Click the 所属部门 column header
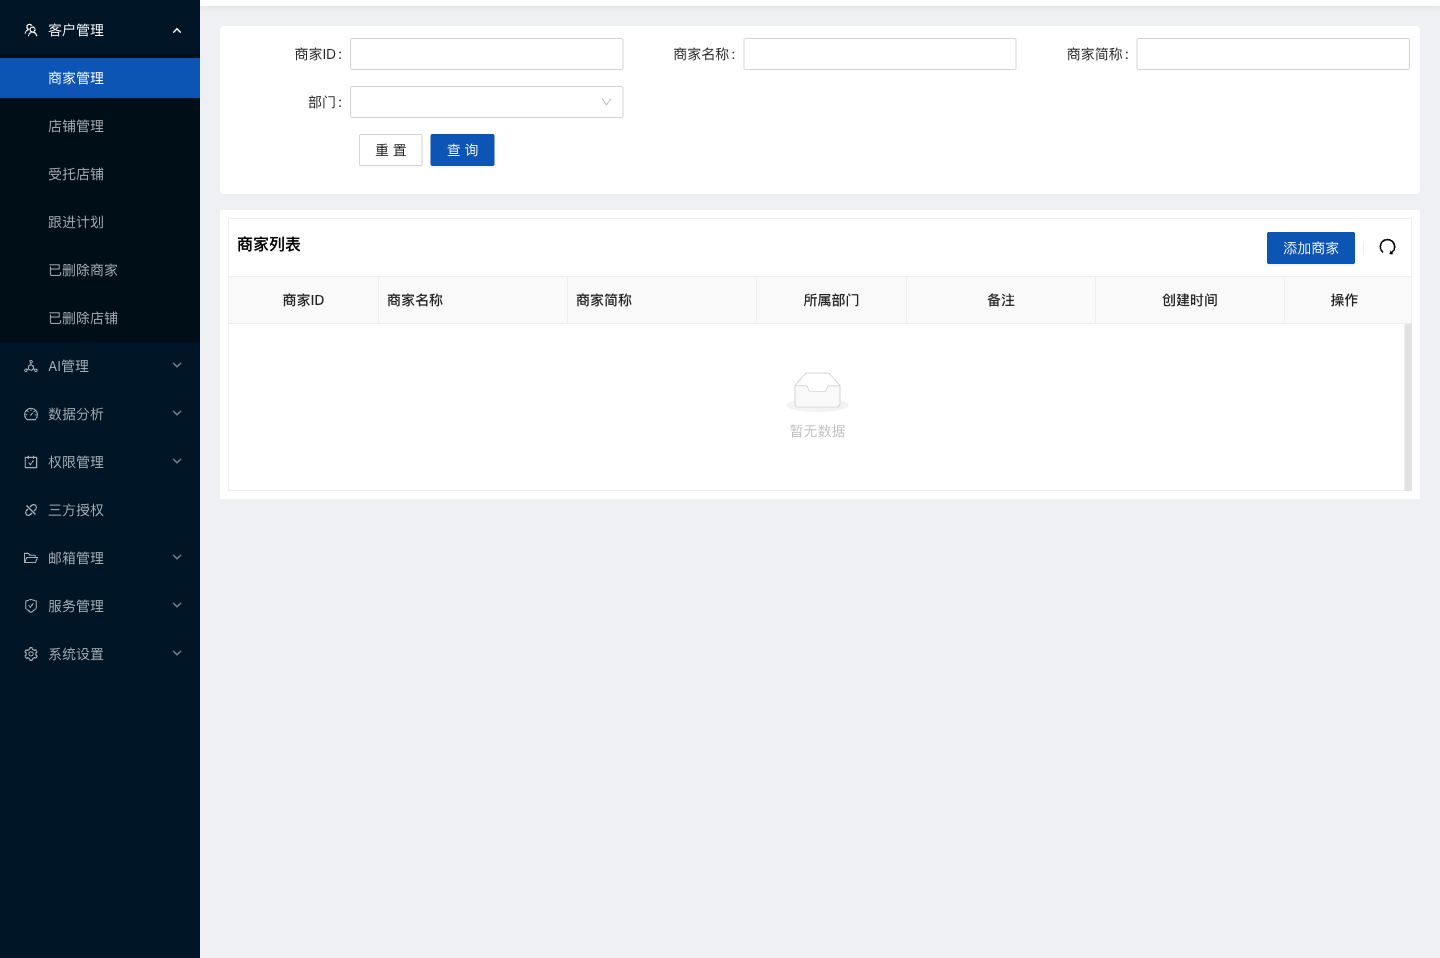 click(831, 300)
